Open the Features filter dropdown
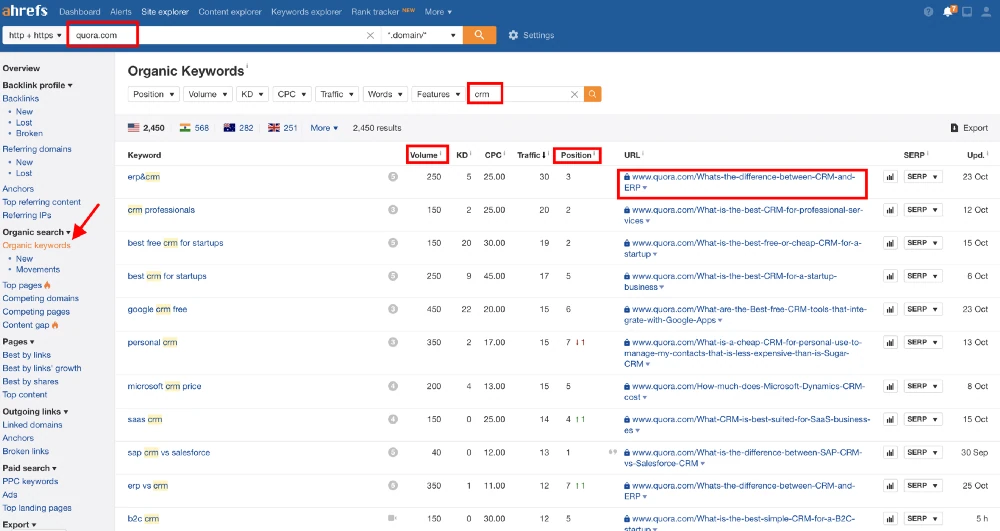Image resolution: width=1000 pixels, height=531 pixels. tap(438, 94)
